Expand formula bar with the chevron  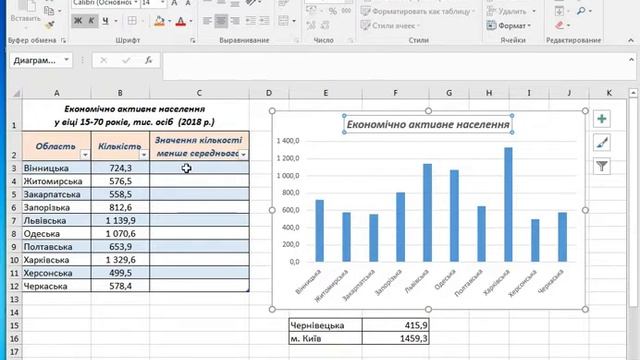pyautogui.click(x=631, y=60)
